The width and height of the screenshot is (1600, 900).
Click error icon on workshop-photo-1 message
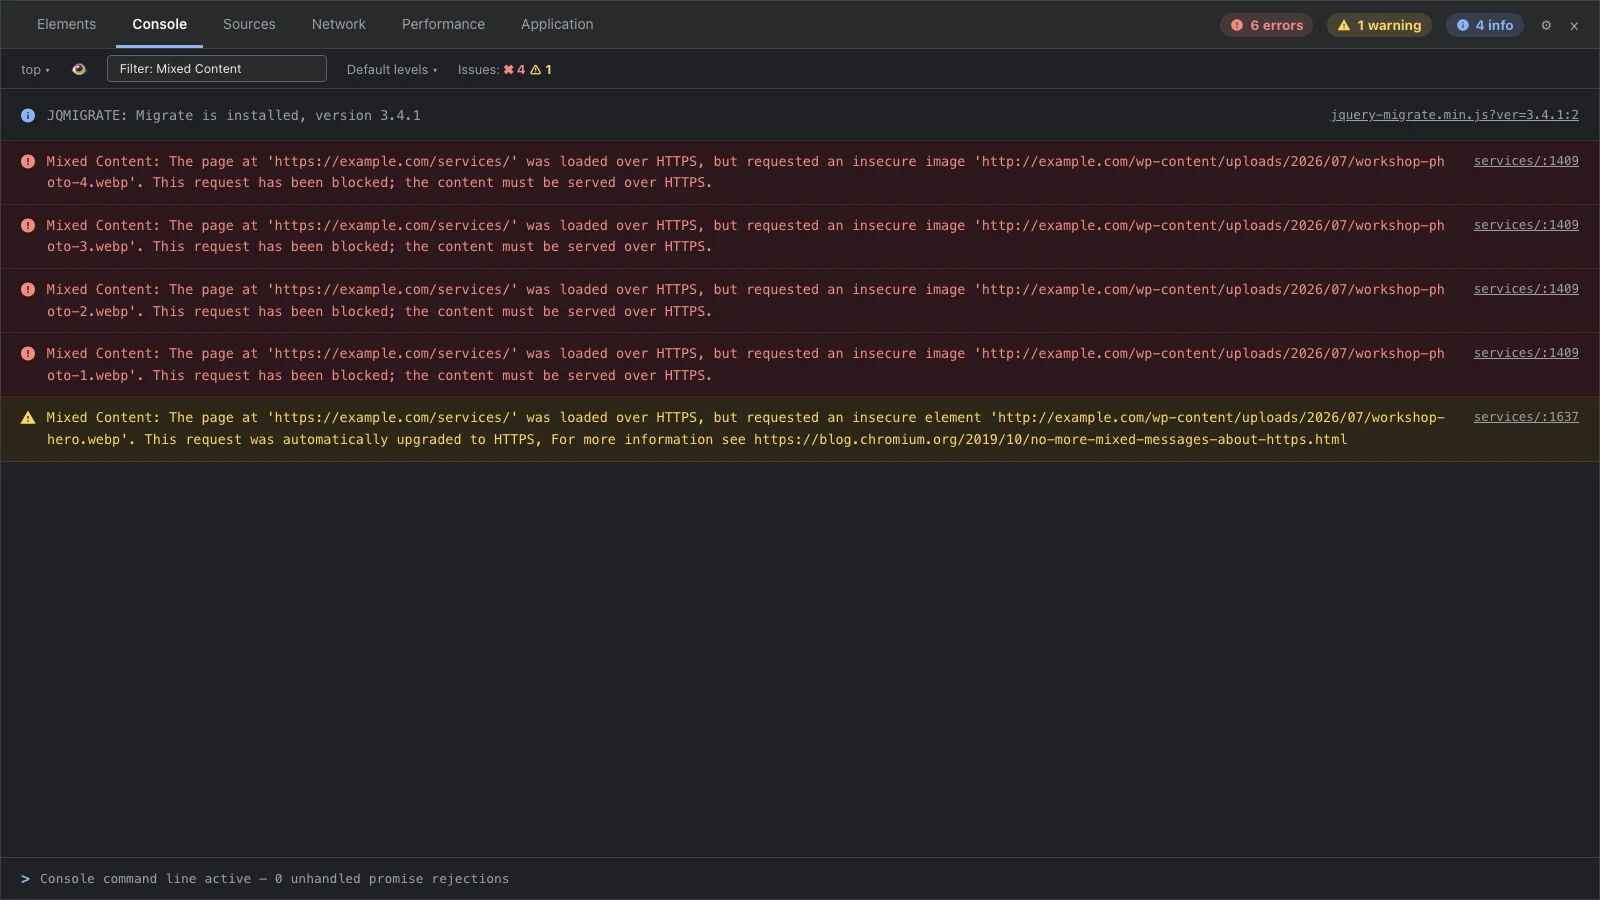[28, 353]
